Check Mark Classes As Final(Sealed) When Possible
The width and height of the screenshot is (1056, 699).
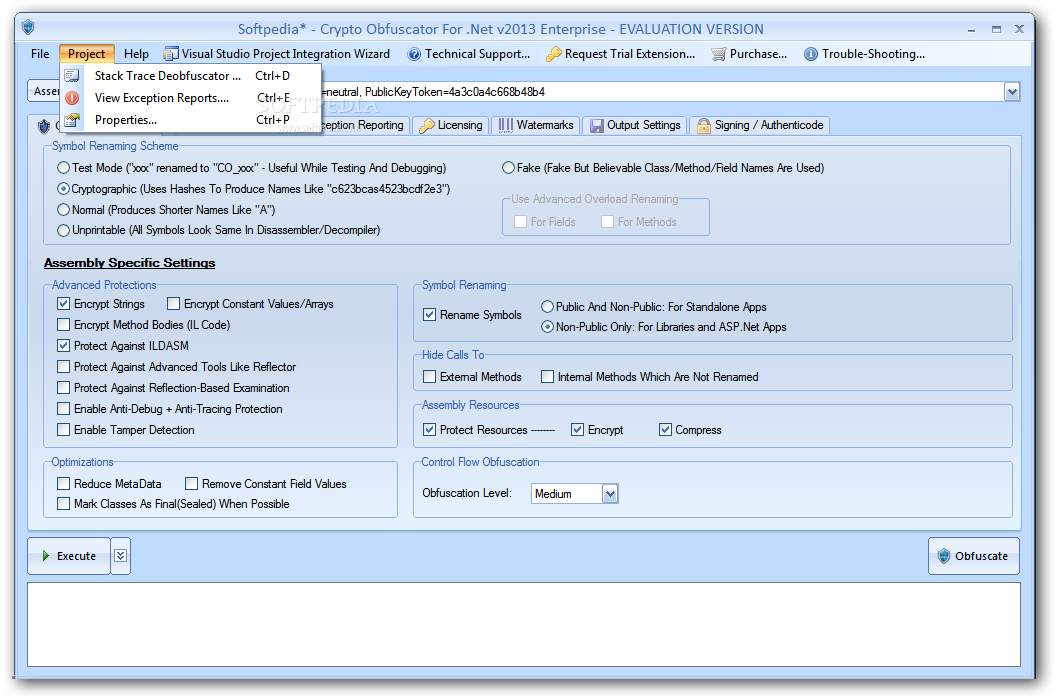(63, 504)
